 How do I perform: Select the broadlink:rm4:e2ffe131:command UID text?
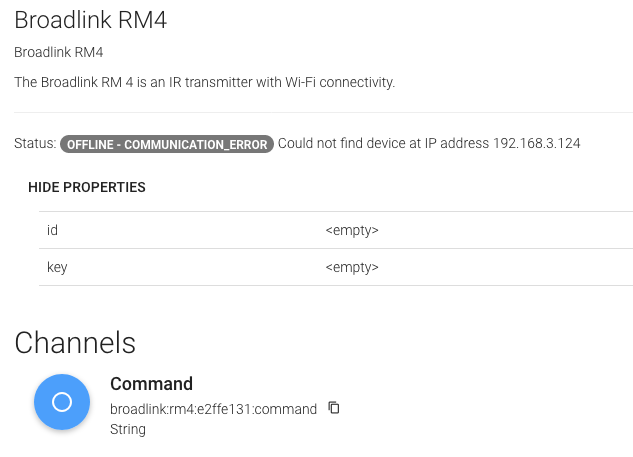tap(213, 409)
